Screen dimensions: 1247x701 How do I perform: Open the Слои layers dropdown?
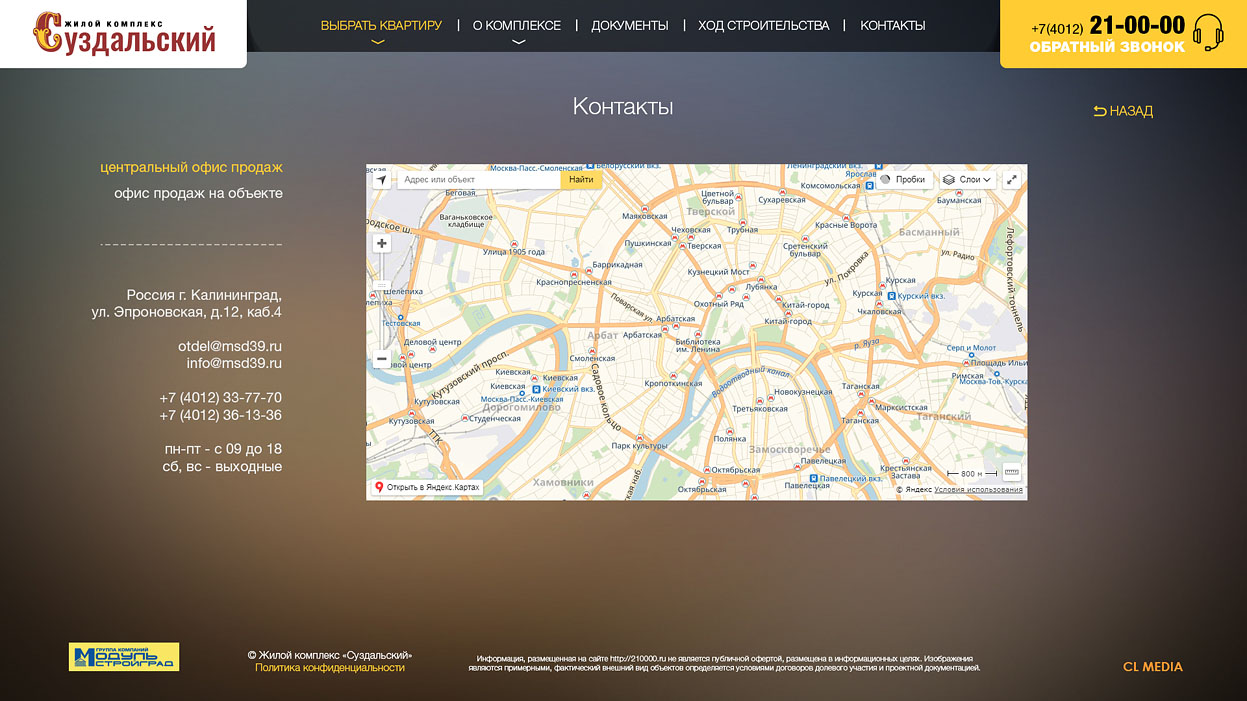(x=967, y=180)
